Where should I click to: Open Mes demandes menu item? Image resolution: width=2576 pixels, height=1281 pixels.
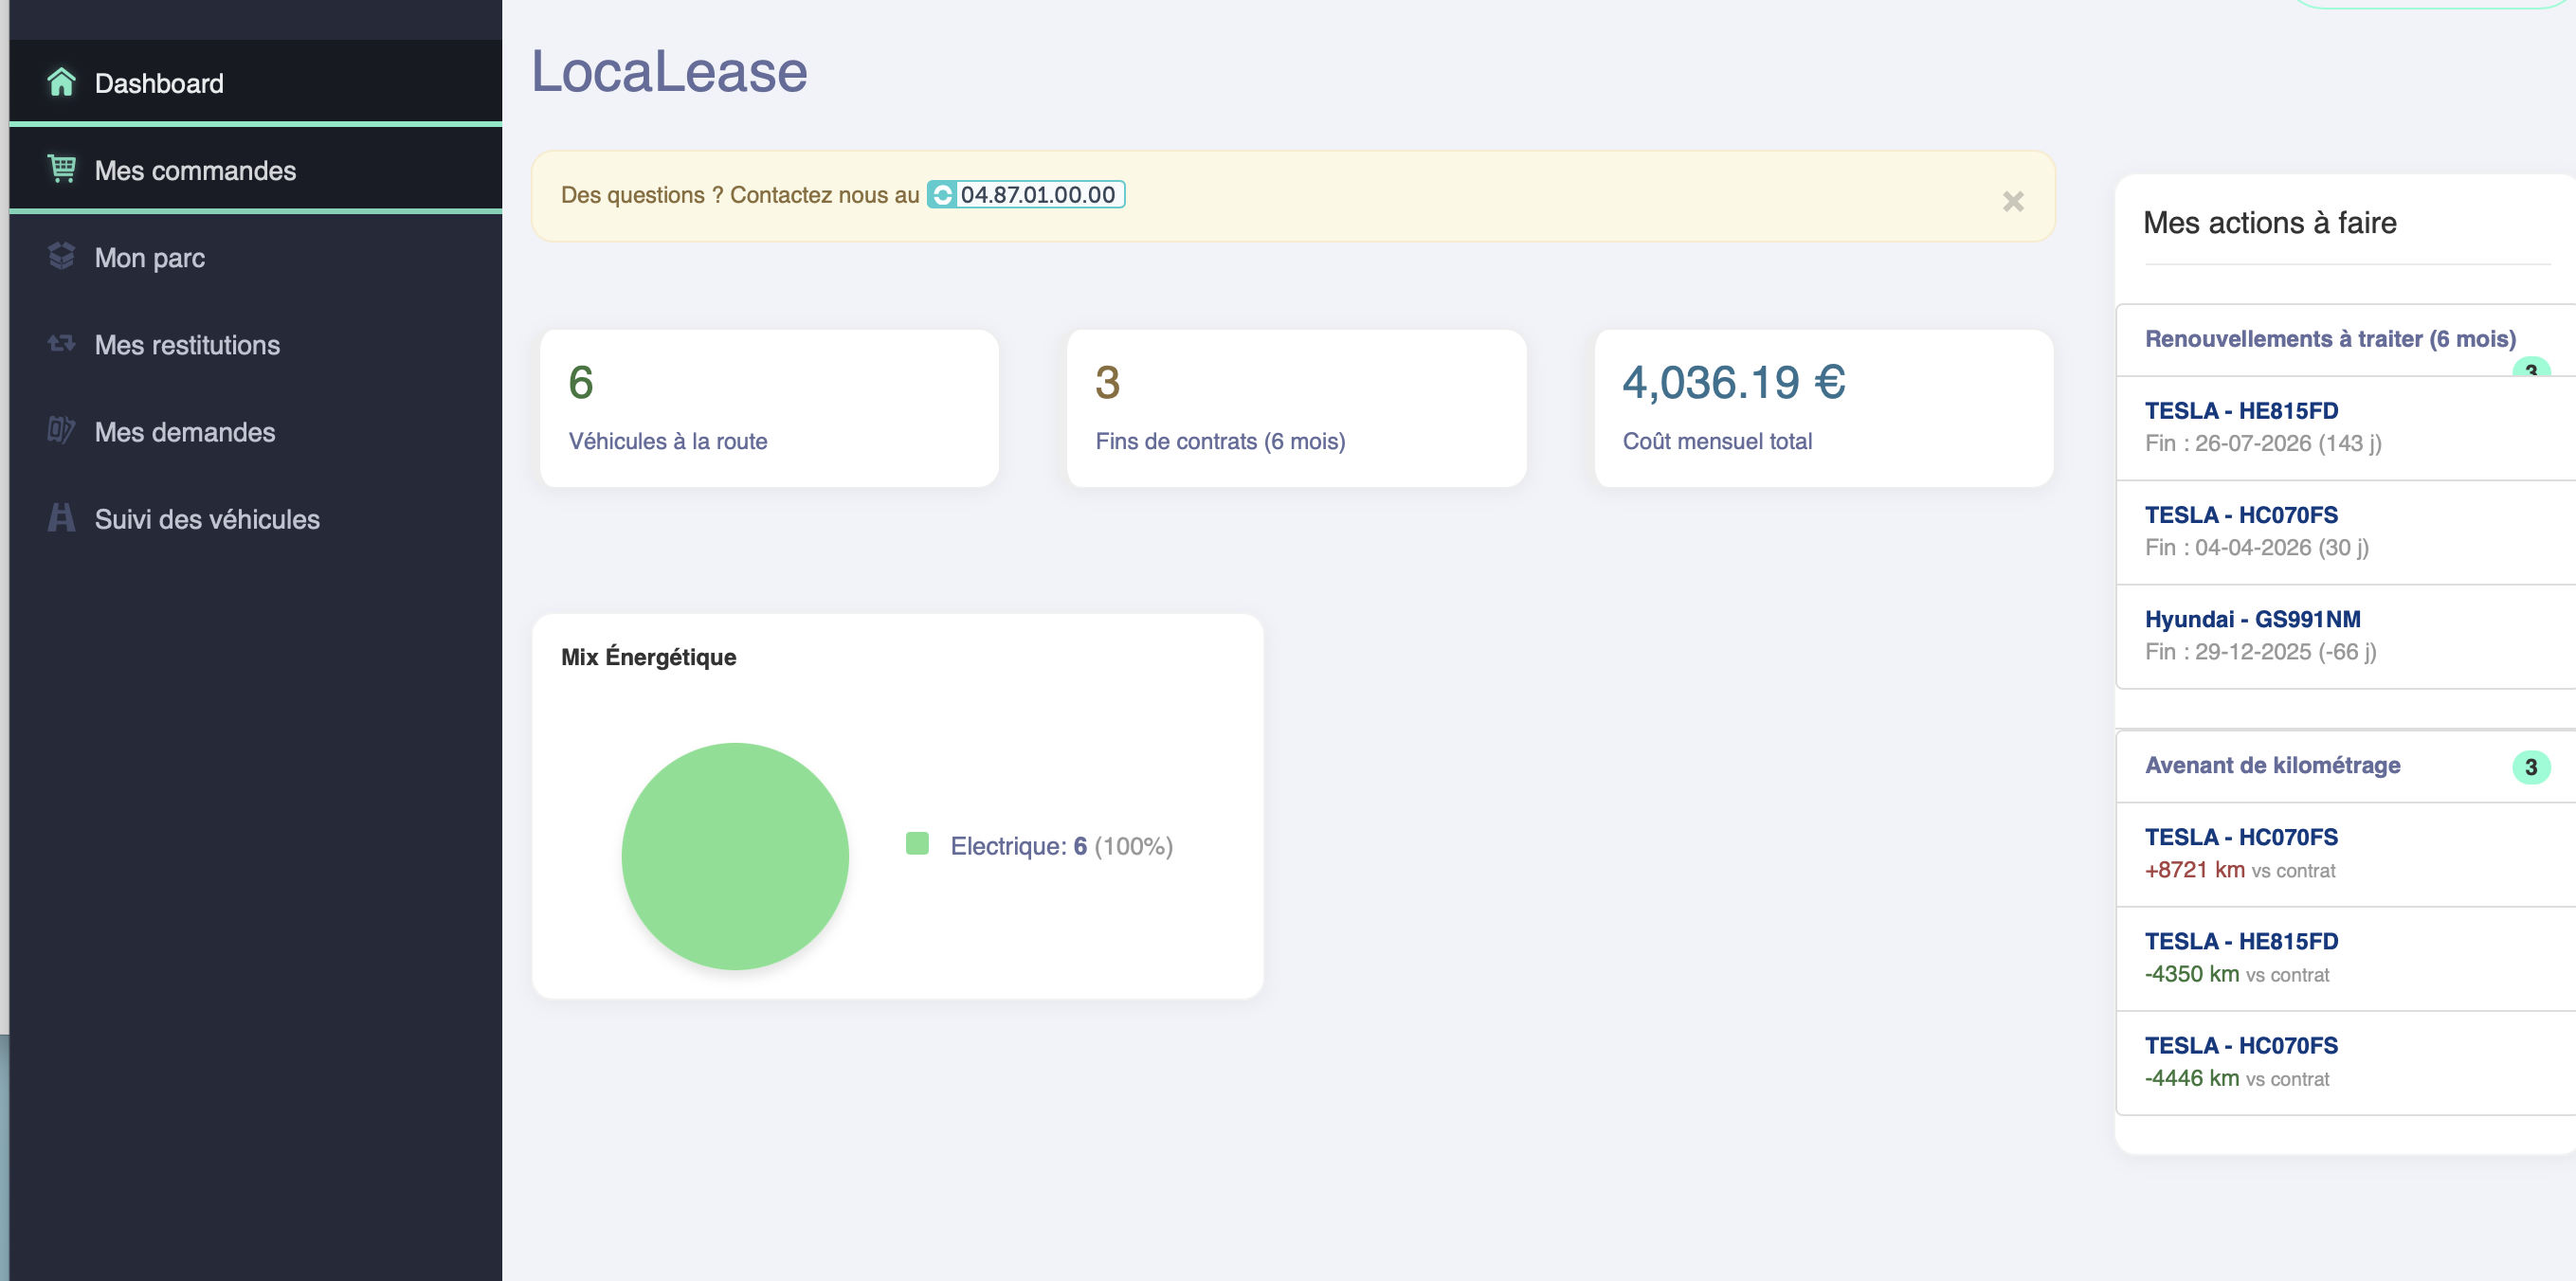click(184, 432)
